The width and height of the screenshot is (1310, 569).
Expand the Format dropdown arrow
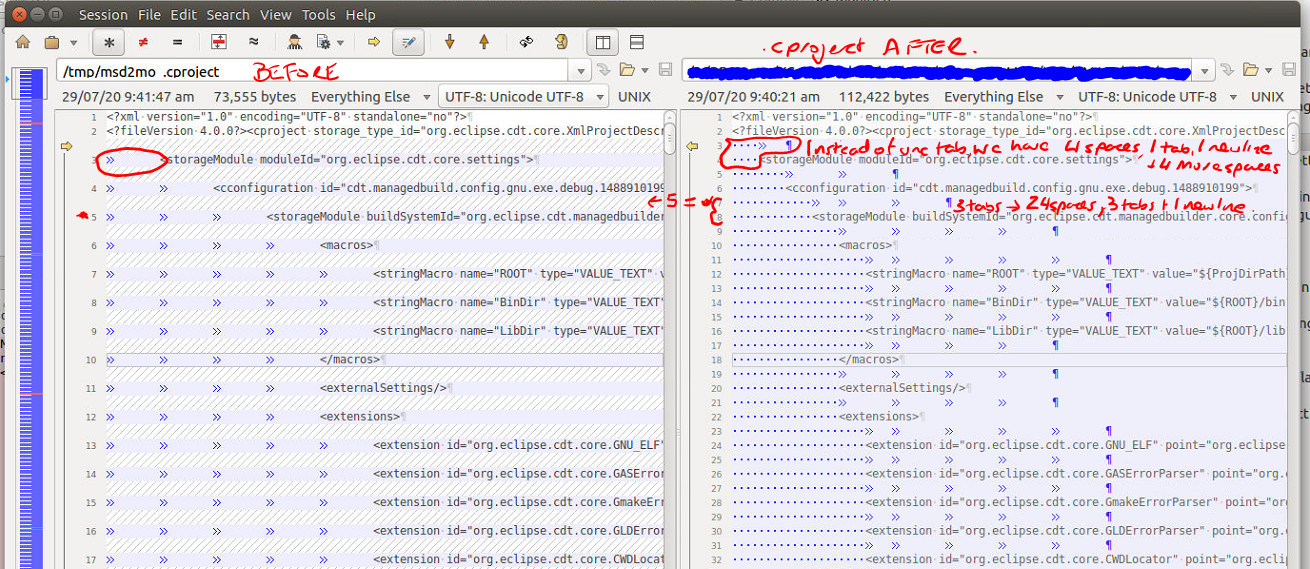[341, 43]
